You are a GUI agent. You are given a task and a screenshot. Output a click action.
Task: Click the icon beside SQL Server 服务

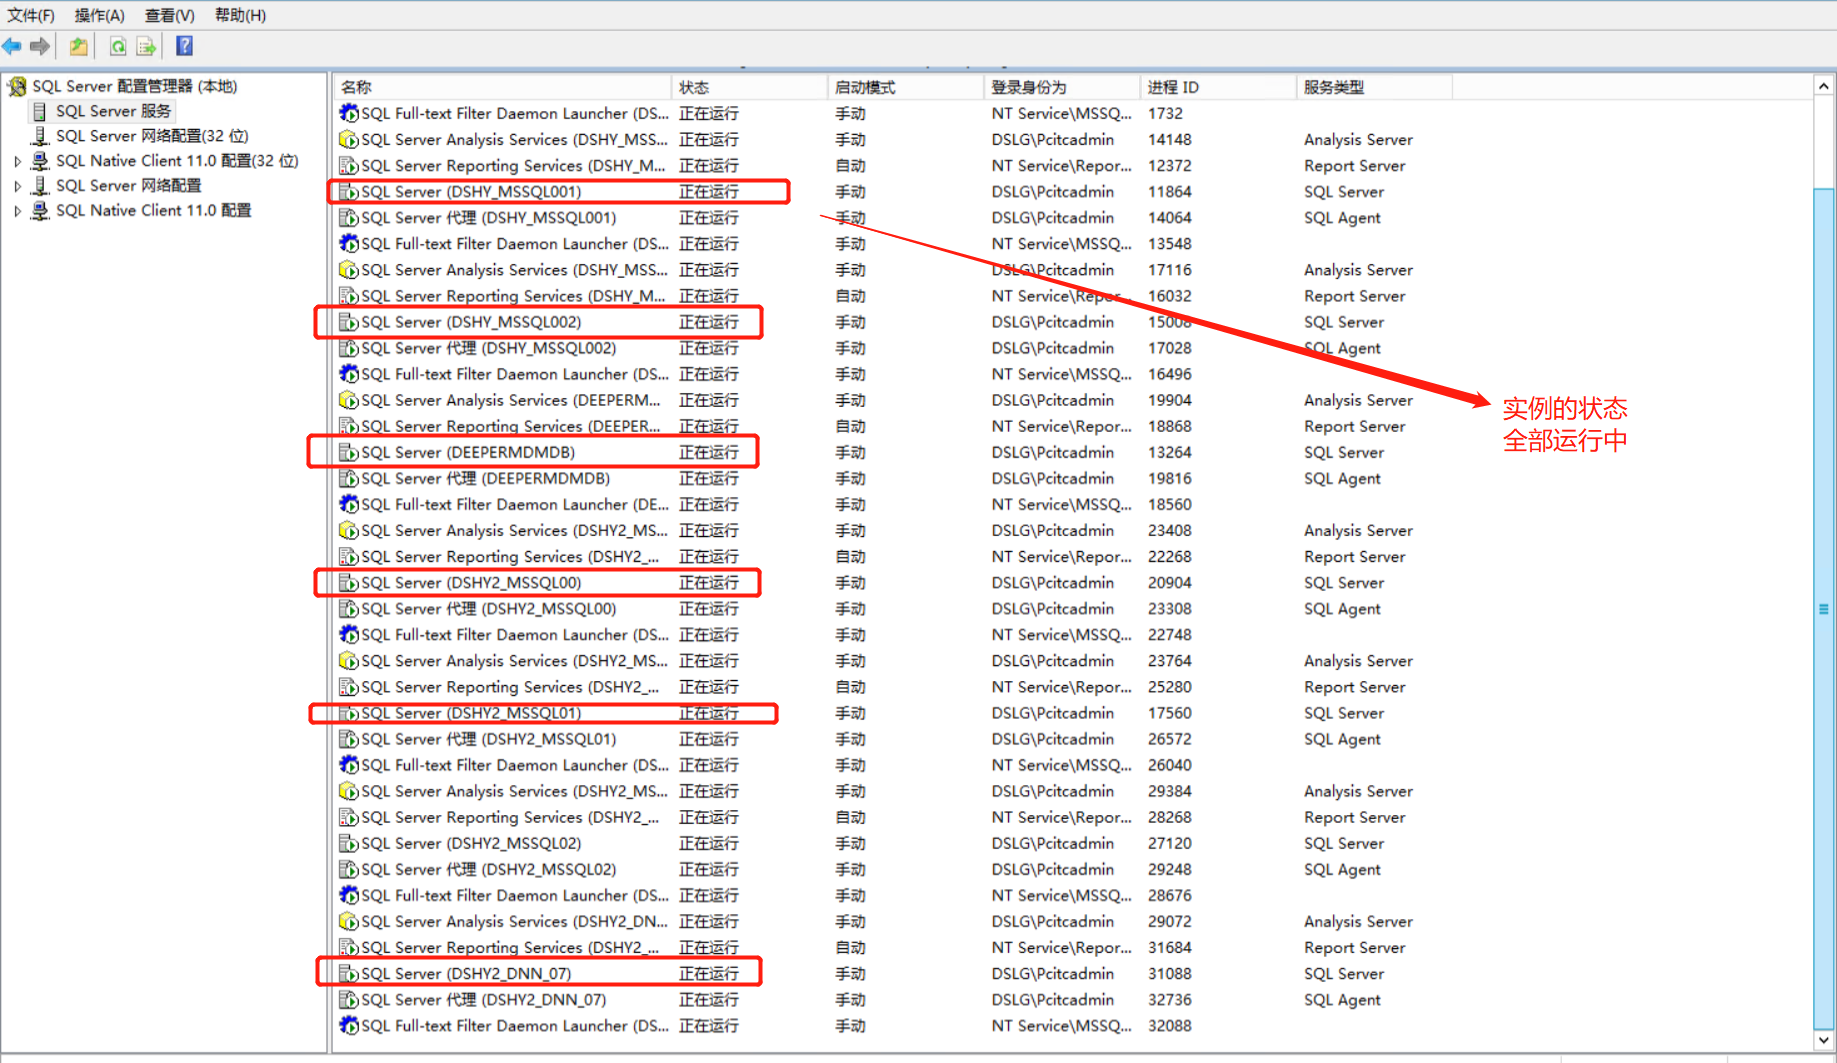point(40,111)
